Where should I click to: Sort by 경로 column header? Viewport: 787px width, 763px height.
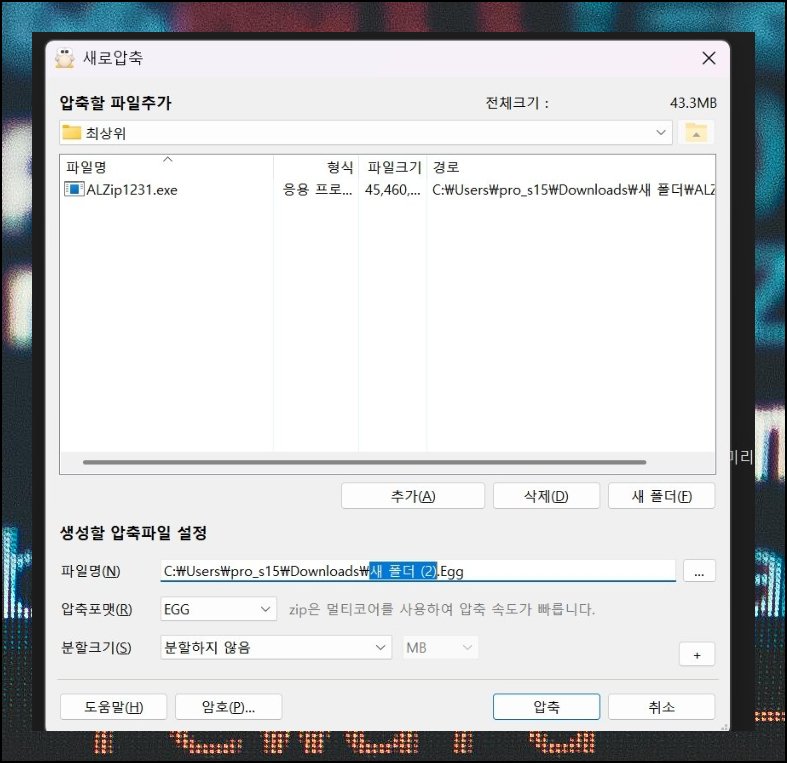[x=571, y=167]
